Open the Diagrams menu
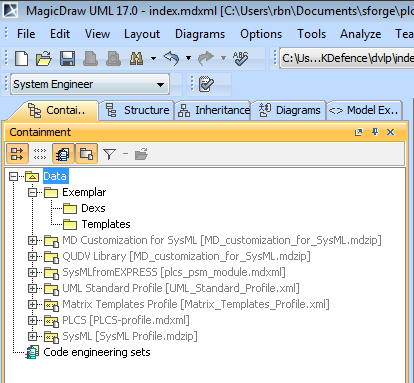The image size is (414, 383). (200, 34)
